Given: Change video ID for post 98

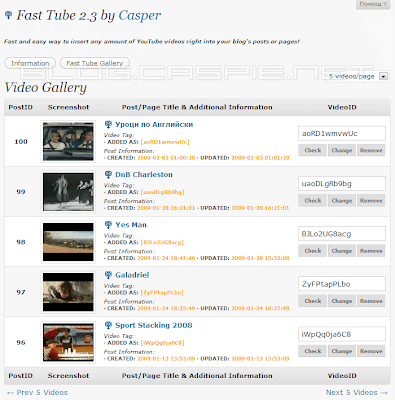Looking at the screenshot, I should [342, 251].
